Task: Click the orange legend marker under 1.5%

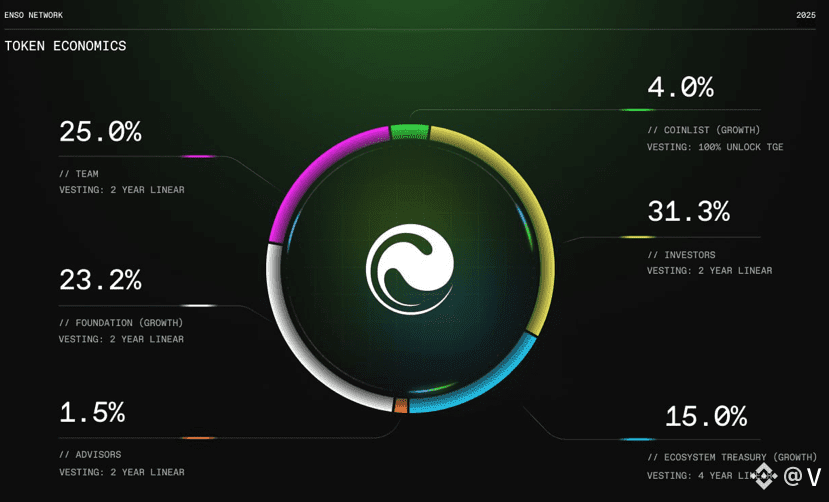Action: pyautogui.click(x=198, y=438)
